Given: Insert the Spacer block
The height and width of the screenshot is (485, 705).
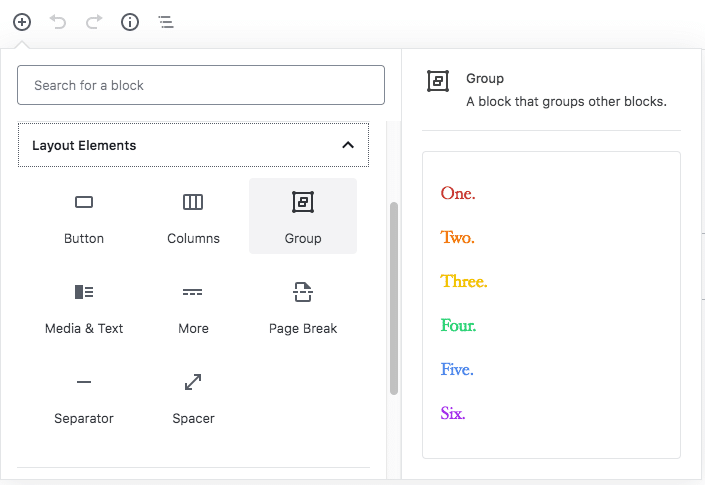Looking at the screenshot, I should click(193, 396).
